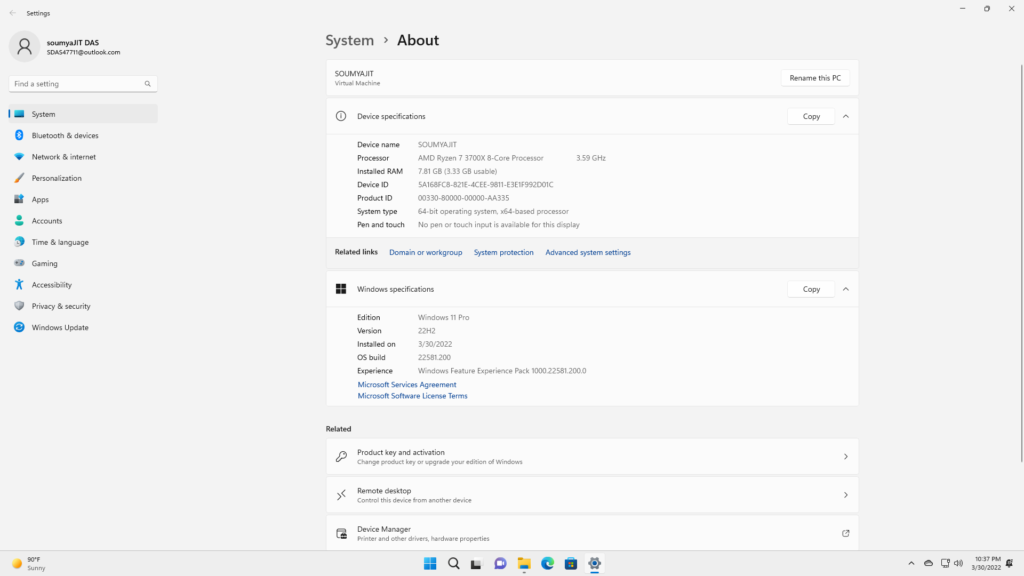Click Rename this PC button

coord(815,78)
